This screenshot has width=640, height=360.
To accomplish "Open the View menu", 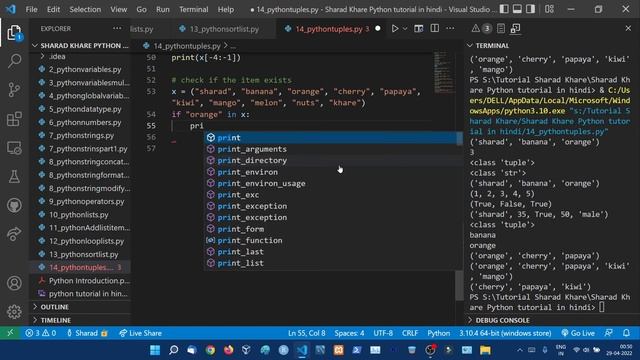I will tap(118, 9).
